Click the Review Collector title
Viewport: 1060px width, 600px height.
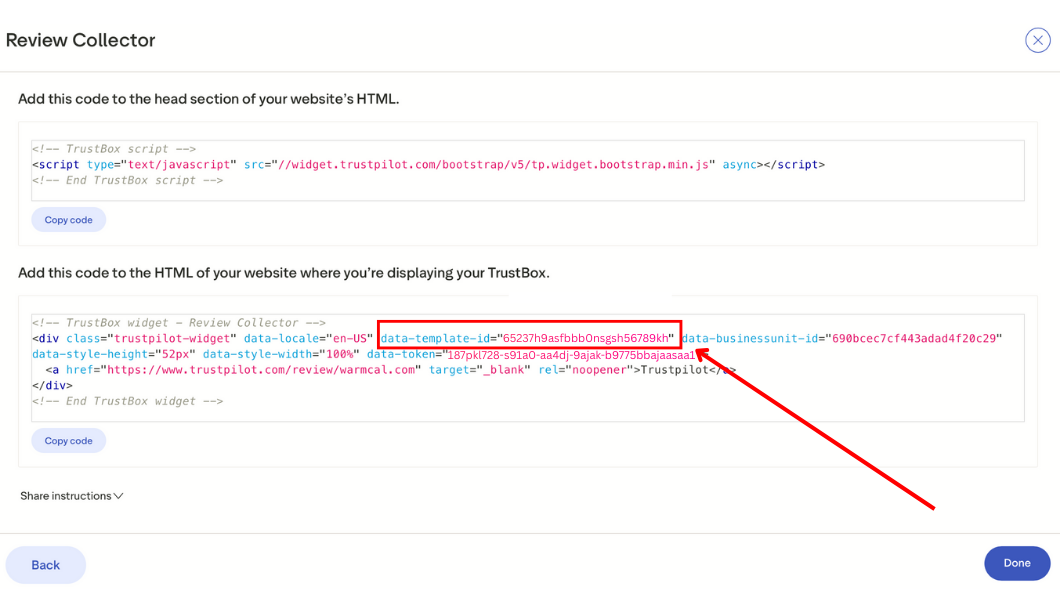[80, 41]
